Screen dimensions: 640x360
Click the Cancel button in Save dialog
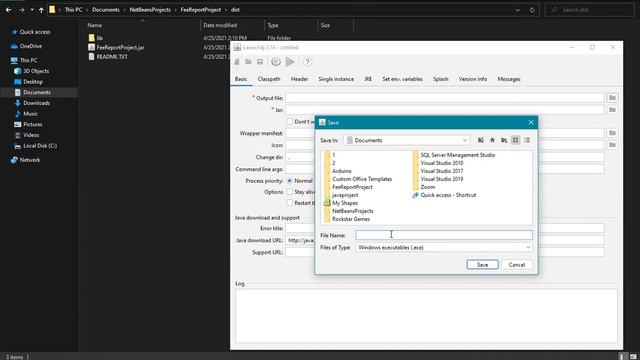517,264
